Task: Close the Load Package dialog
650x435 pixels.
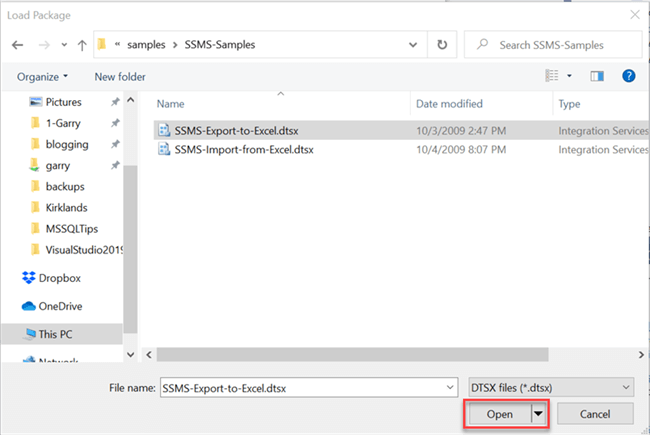Action: (634, 15)
